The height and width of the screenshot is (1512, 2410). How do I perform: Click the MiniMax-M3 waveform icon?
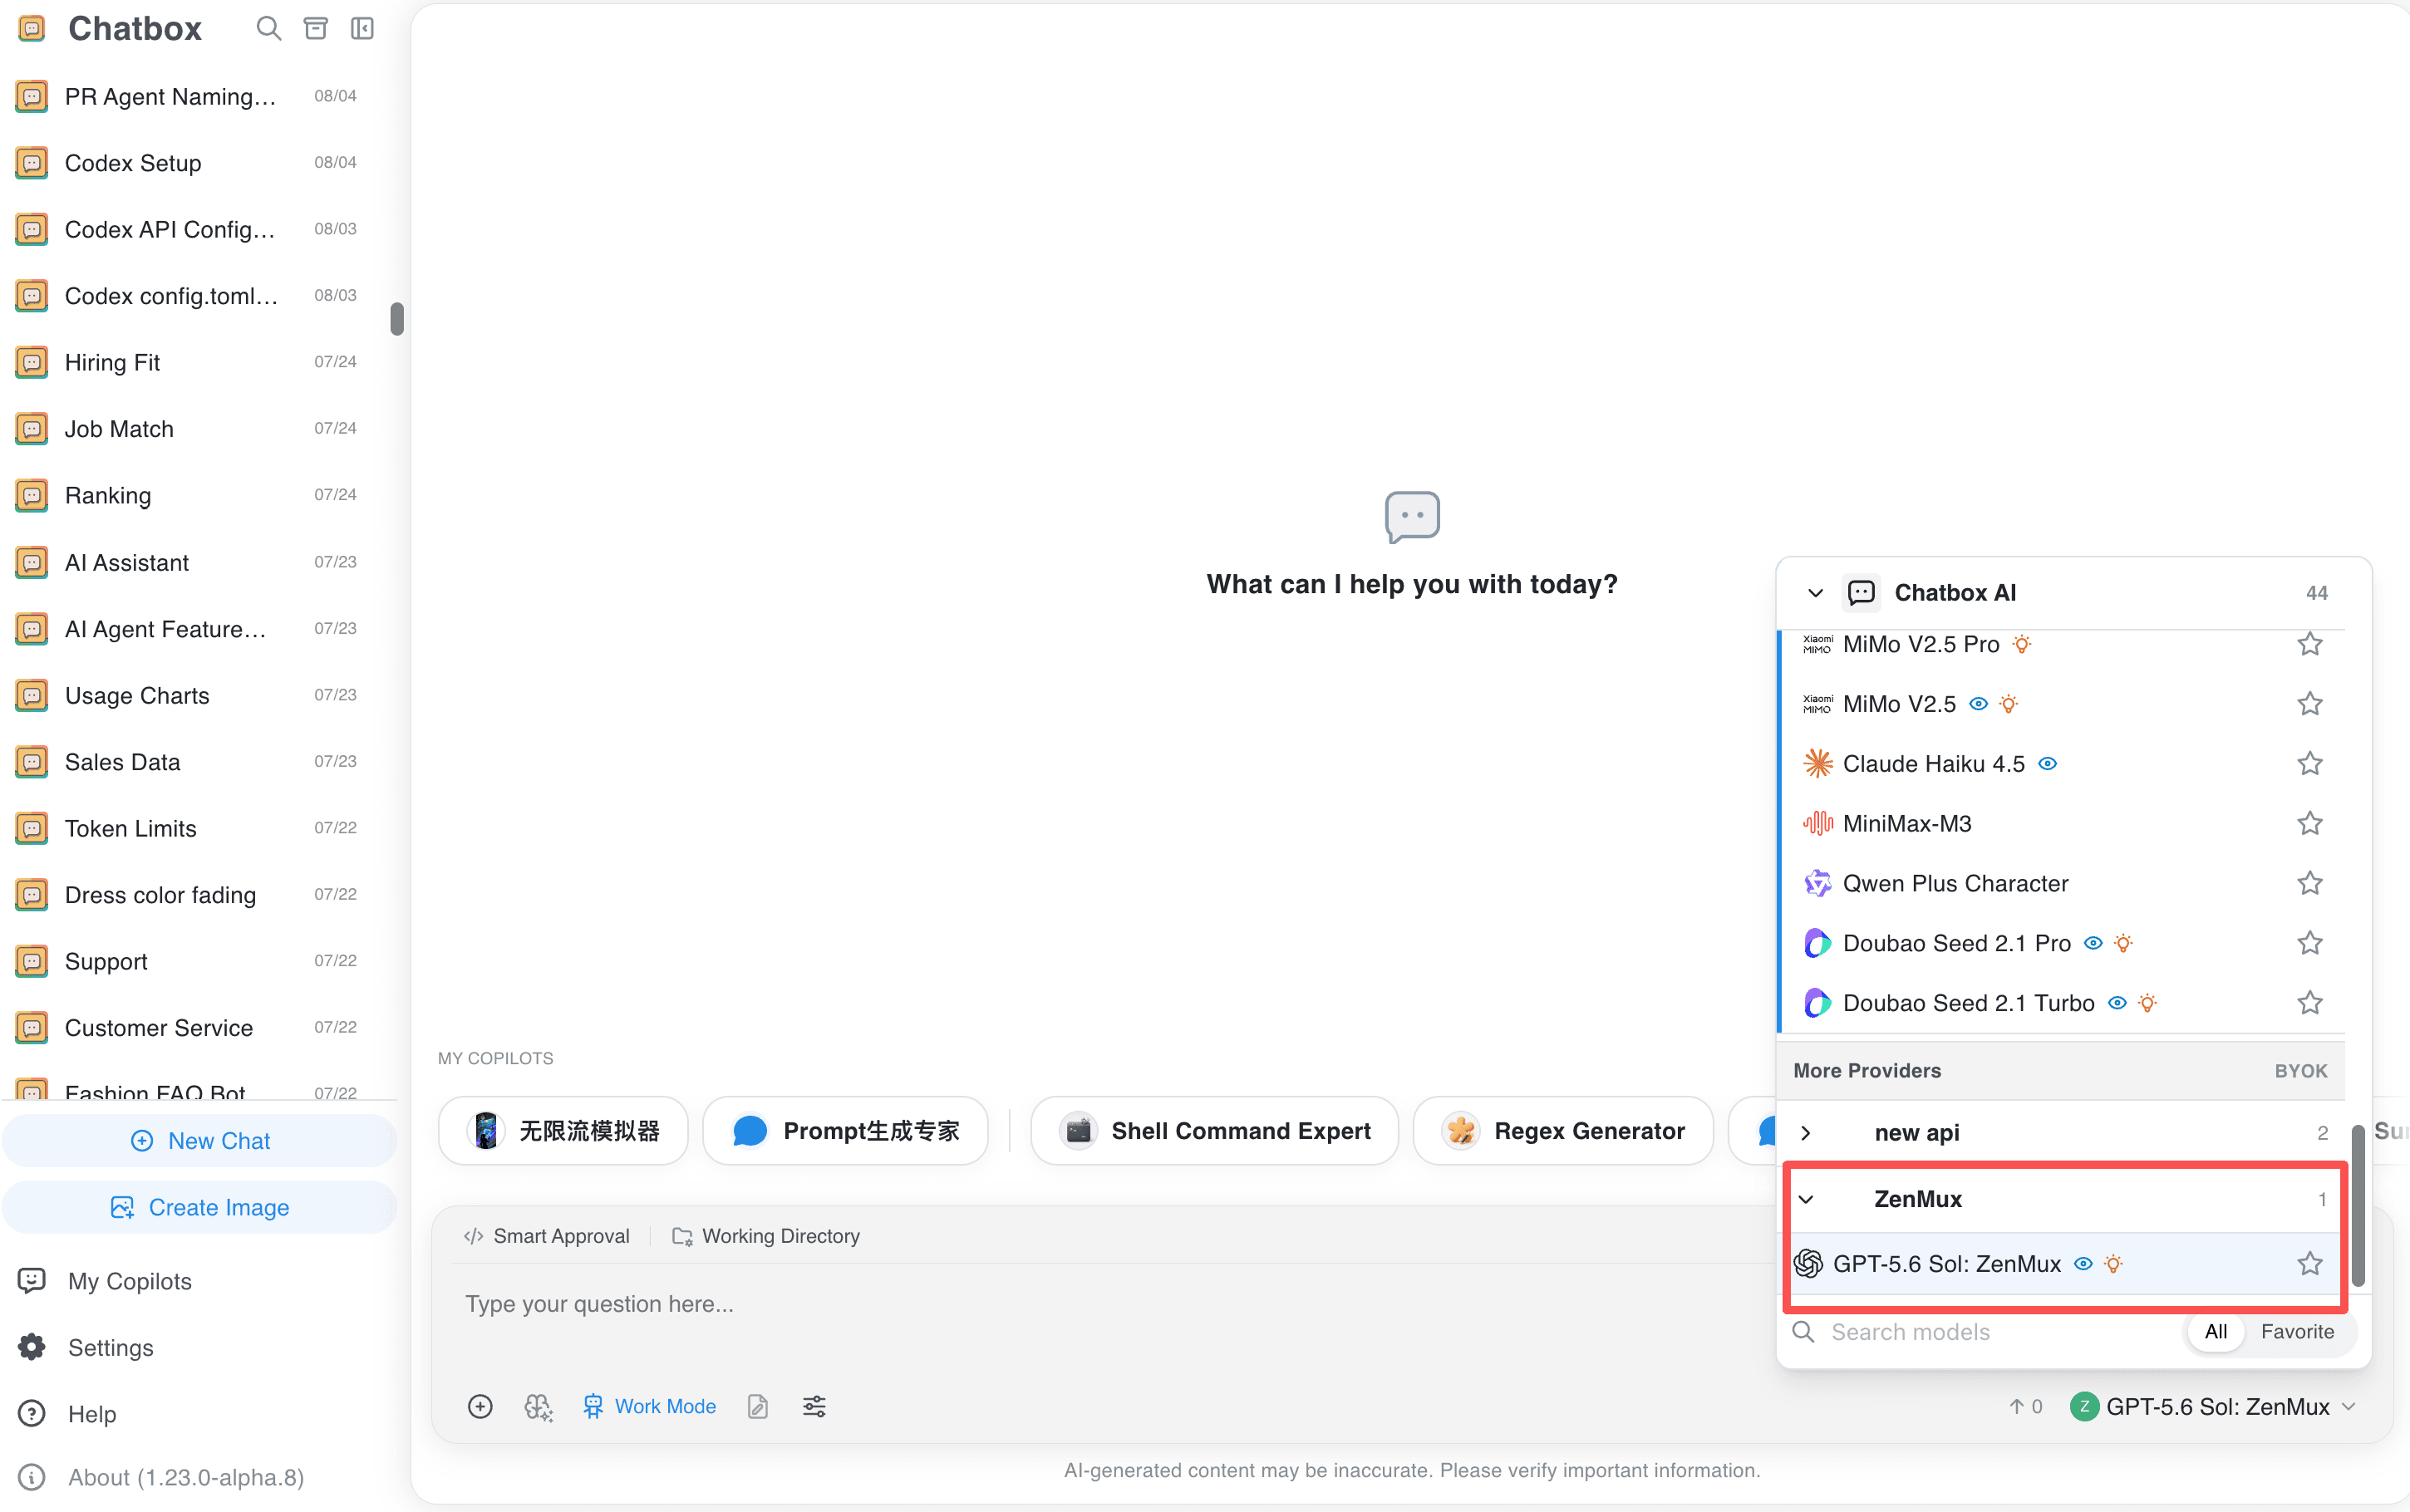pos(1817,823)
